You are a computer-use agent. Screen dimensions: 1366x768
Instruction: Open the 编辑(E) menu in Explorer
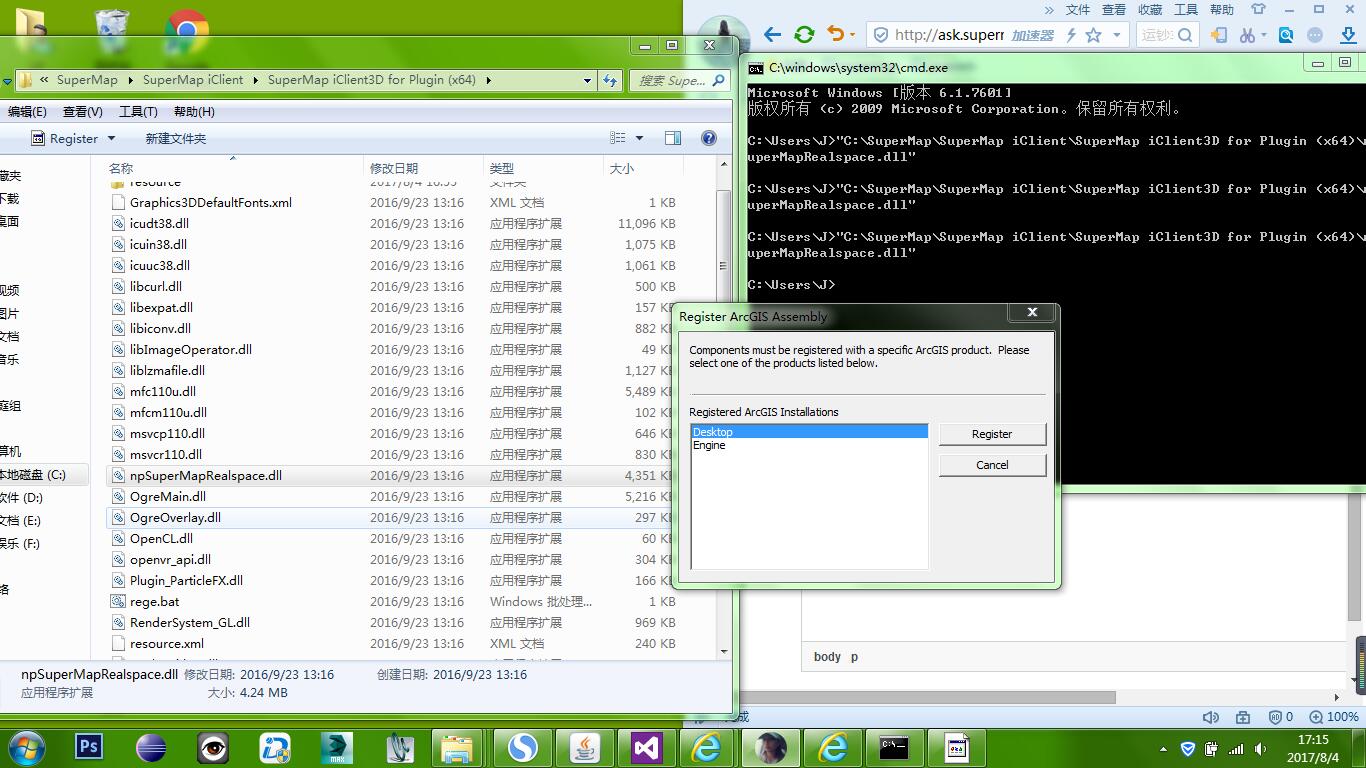(x=27, y=111)
